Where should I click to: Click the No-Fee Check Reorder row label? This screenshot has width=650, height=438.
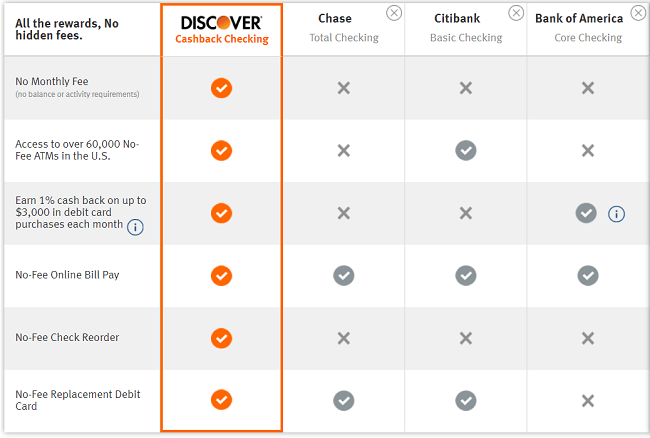(x=67, y=338)
